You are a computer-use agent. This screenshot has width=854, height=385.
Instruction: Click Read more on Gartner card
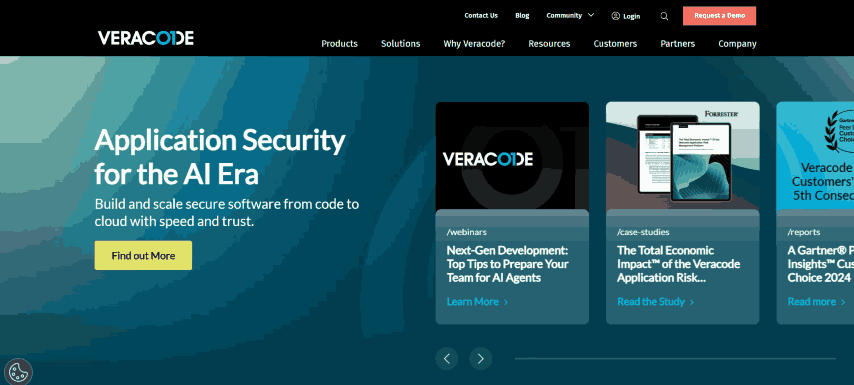click(x=816, y=302)
